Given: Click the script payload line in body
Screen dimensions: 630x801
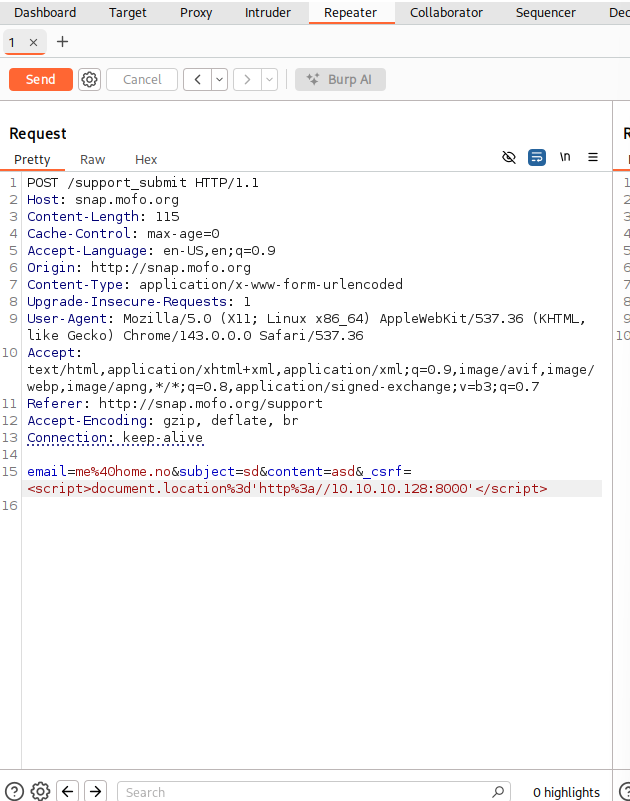Looking at the screenshot, I should click(x=287, y=488).
